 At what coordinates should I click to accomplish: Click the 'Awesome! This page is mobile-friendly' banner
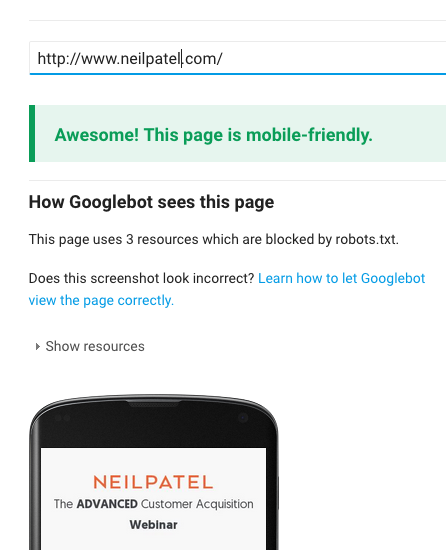(238, 134)
